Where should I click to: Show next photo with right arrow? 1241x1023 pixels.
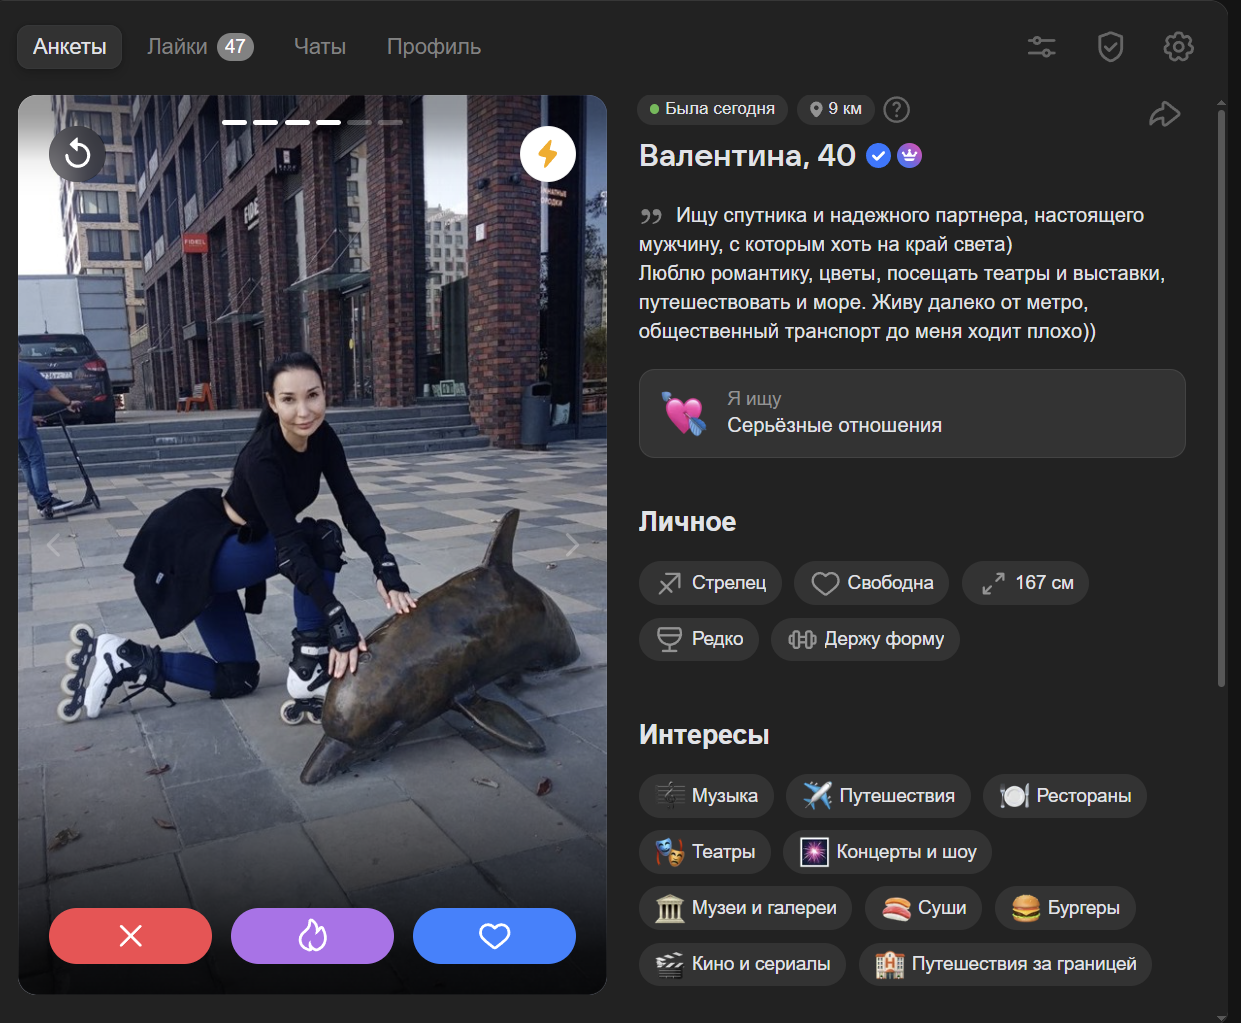(x=572, y=545)
